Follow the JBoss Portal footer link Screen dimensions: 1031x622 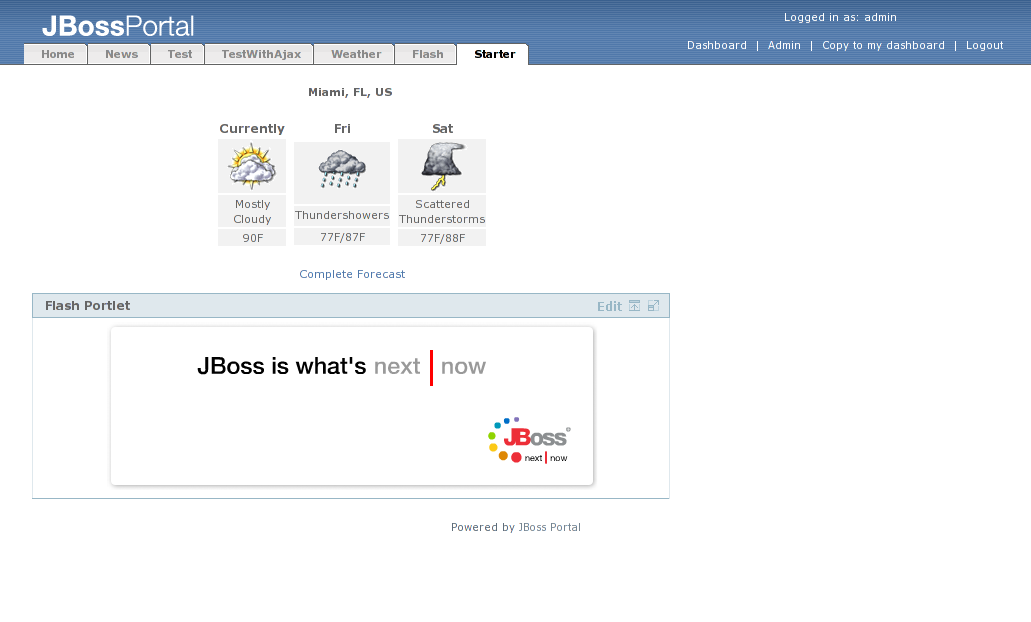[549, 527]
